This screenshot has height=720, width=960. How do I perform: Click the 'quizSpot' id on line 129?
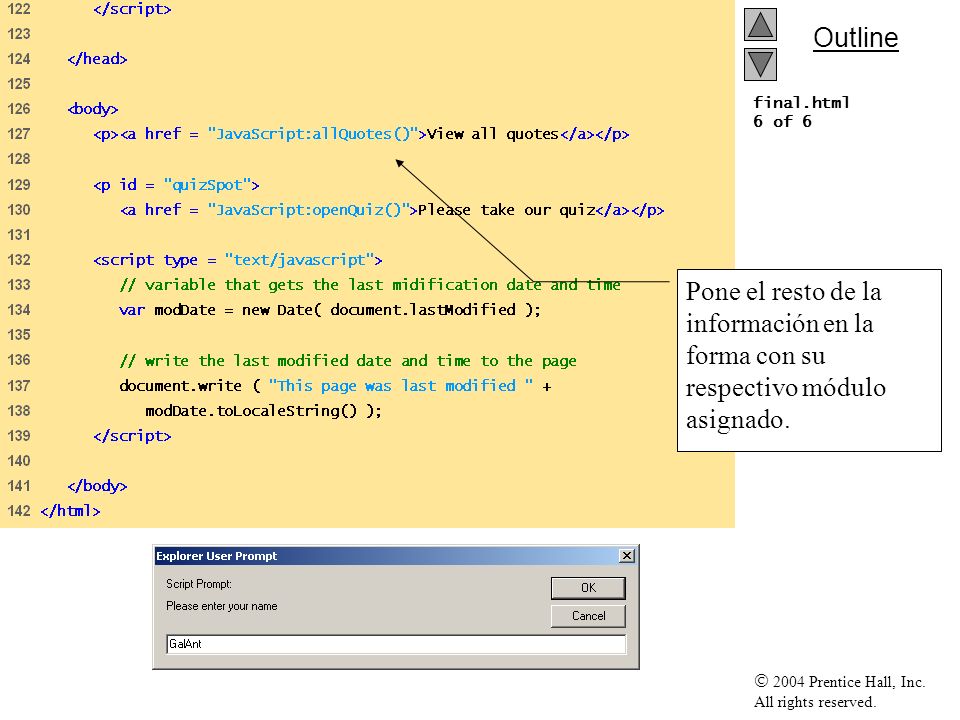point(207,185)
